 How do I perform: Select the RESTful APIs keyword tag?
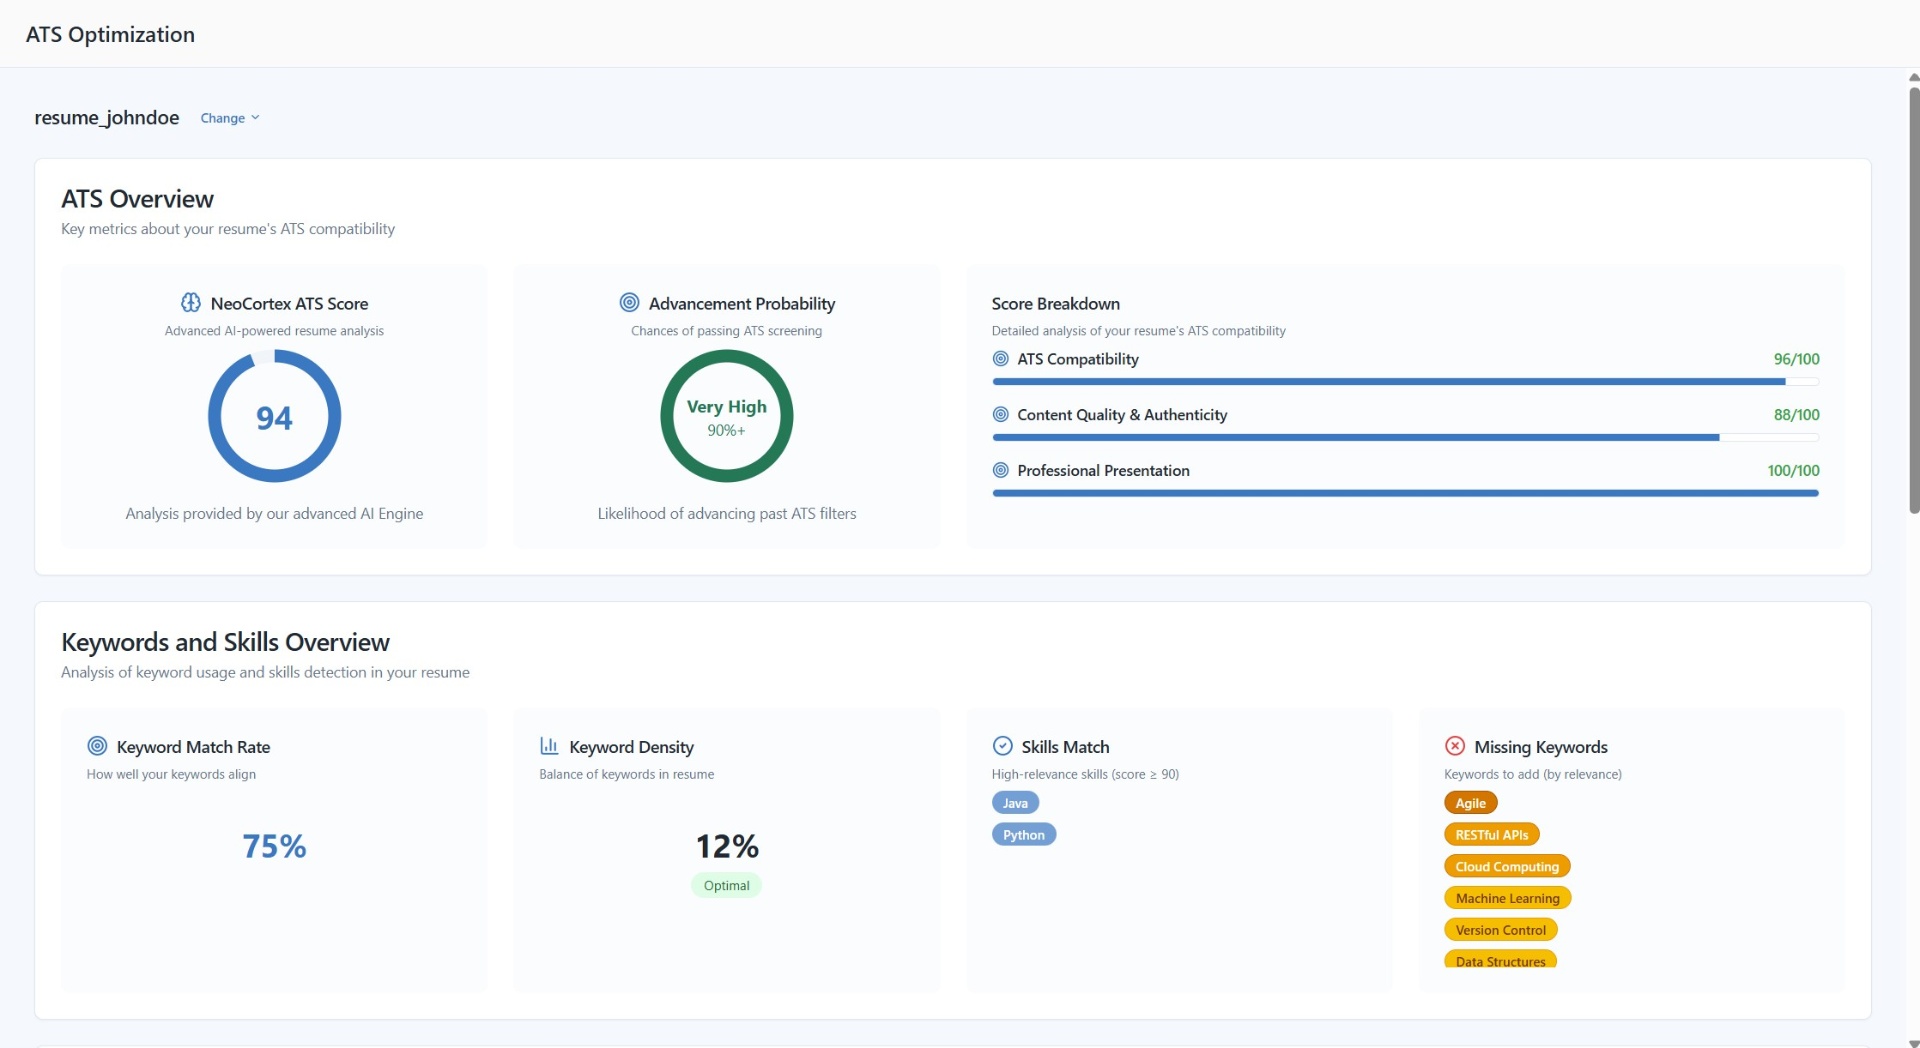(1491, 835)
